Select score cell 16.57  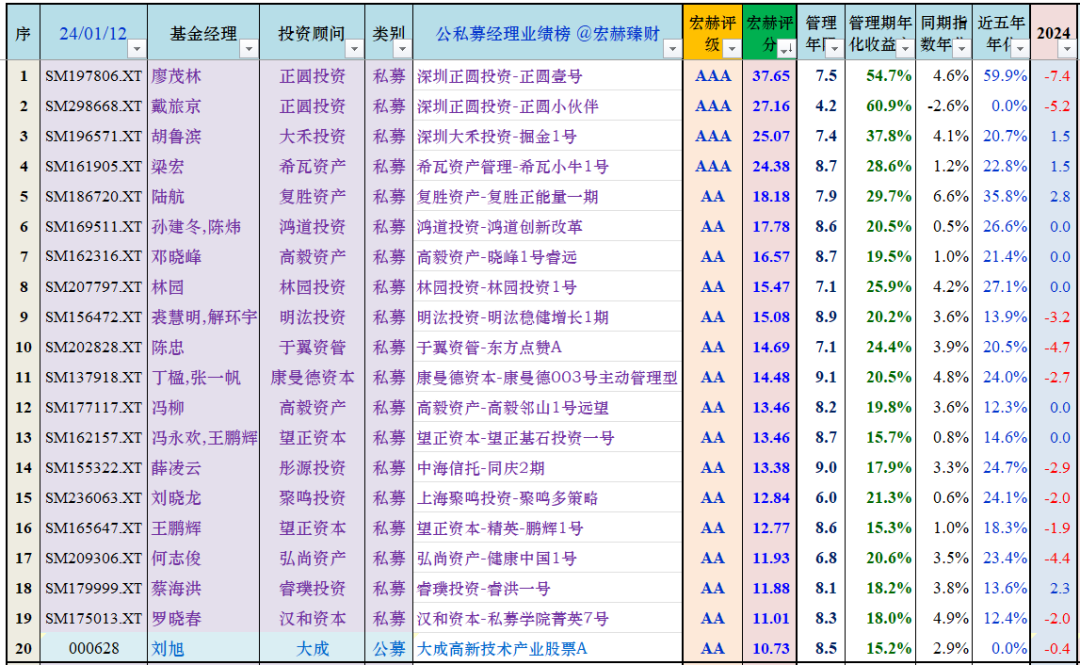[770, 257]
